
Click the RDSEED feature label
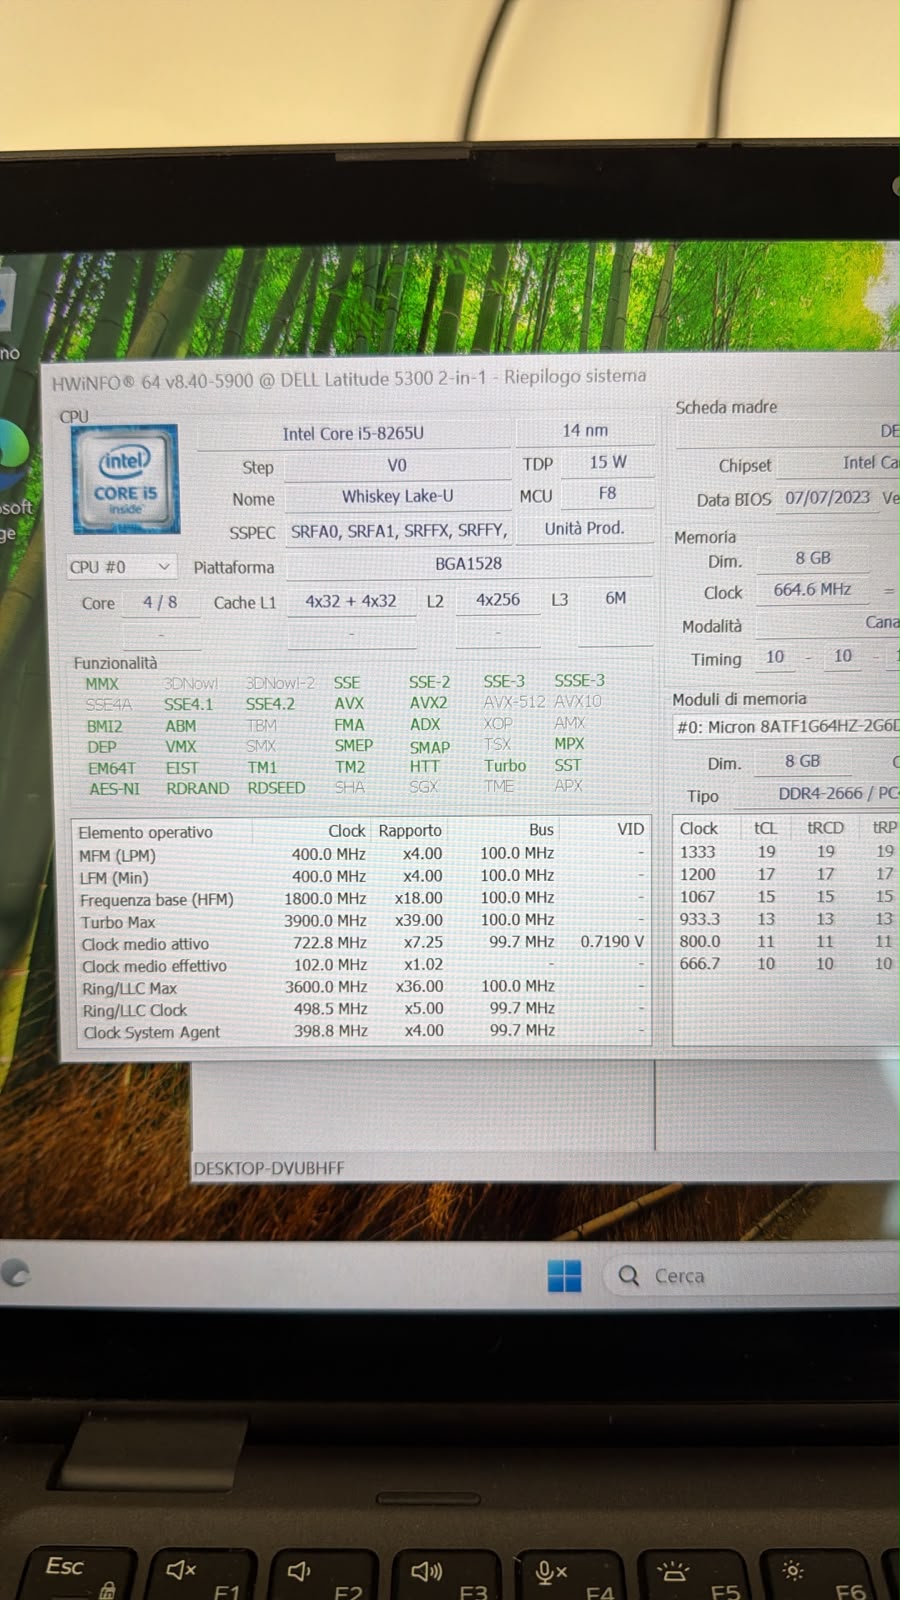277,788
